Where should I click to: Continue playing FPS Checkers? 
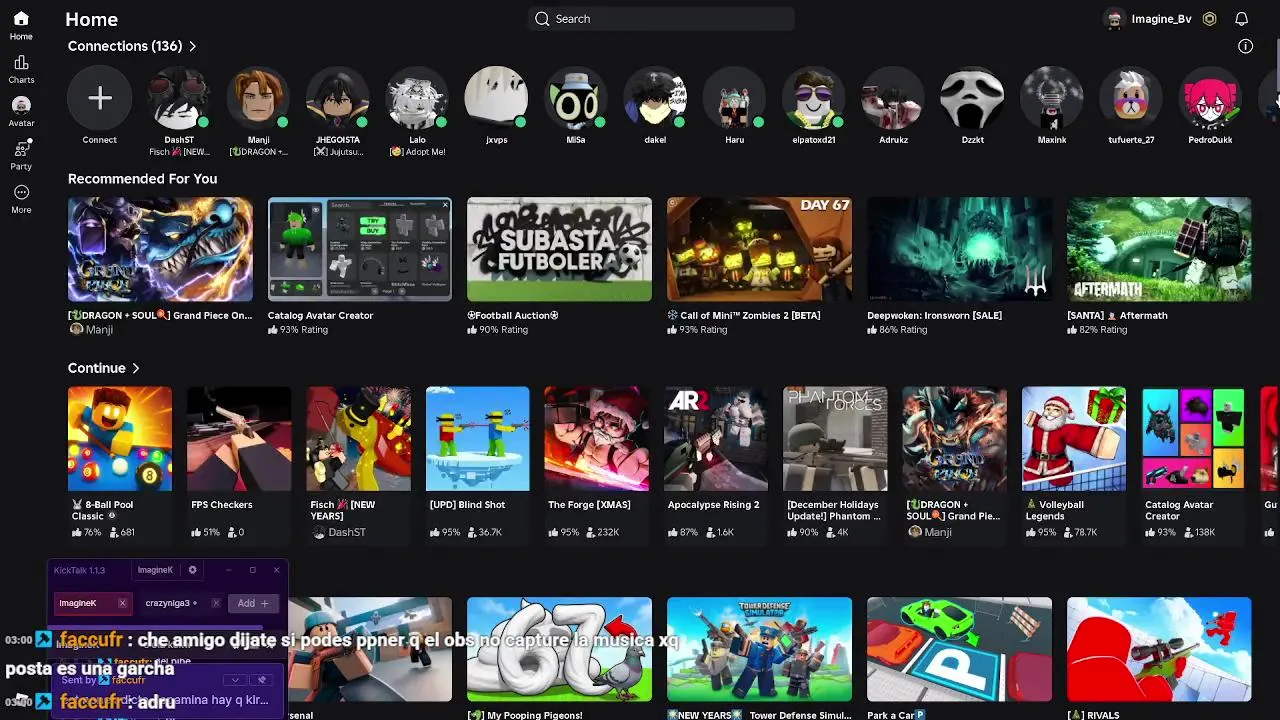[x=239, y=439]
